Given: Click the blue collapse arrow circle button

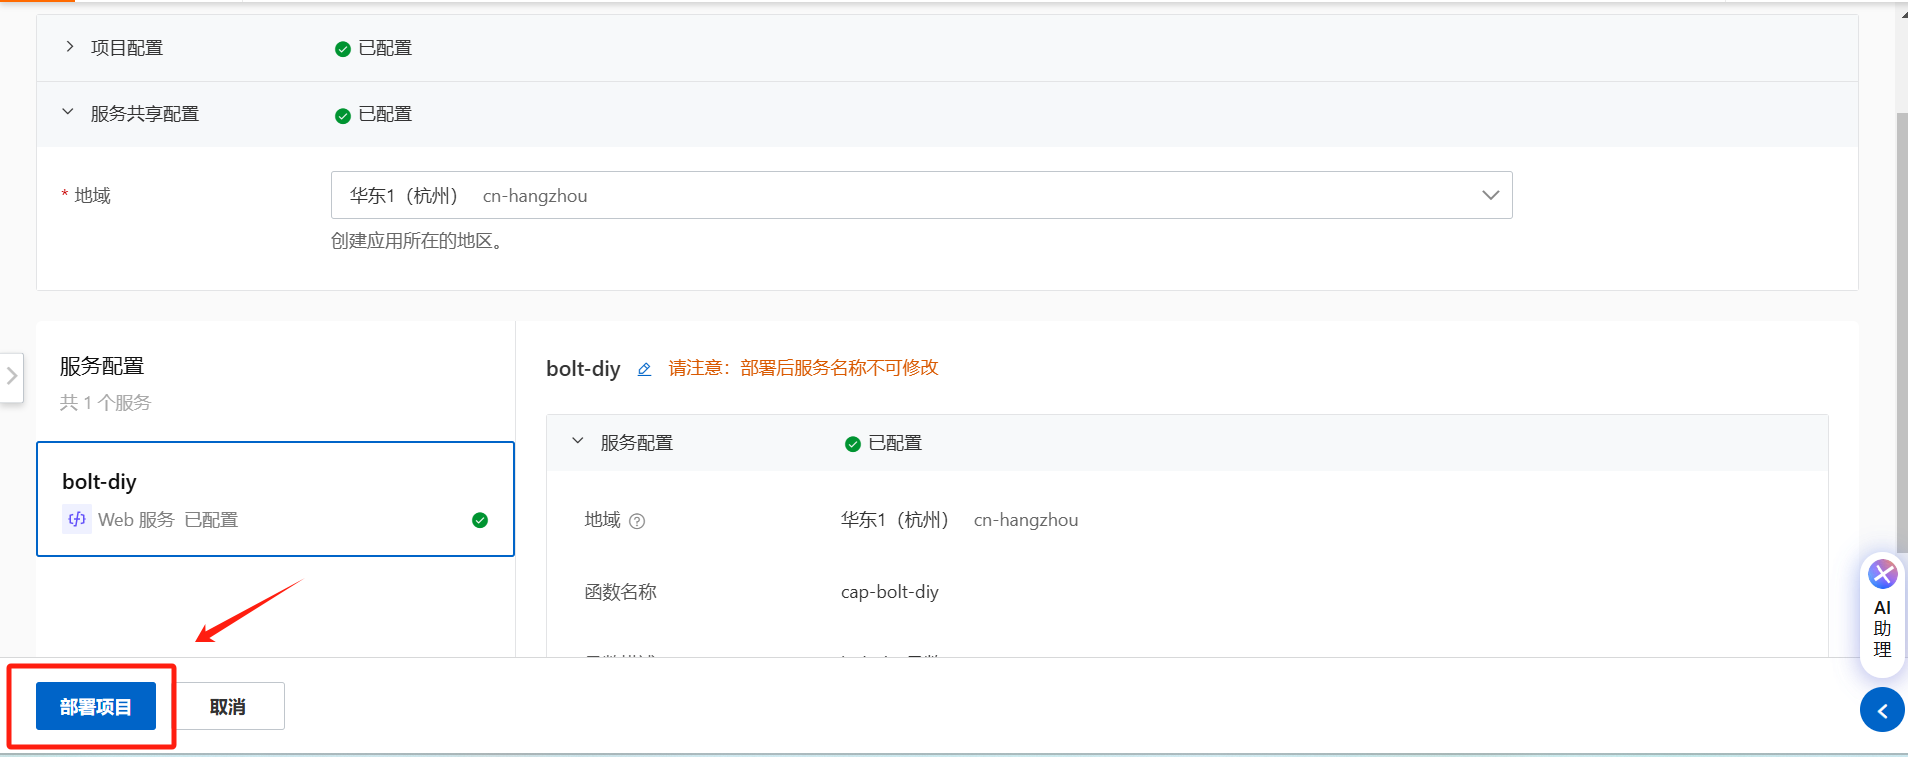Looking at the screenshot, I should pyautogui.click(x=1882, y=710).
